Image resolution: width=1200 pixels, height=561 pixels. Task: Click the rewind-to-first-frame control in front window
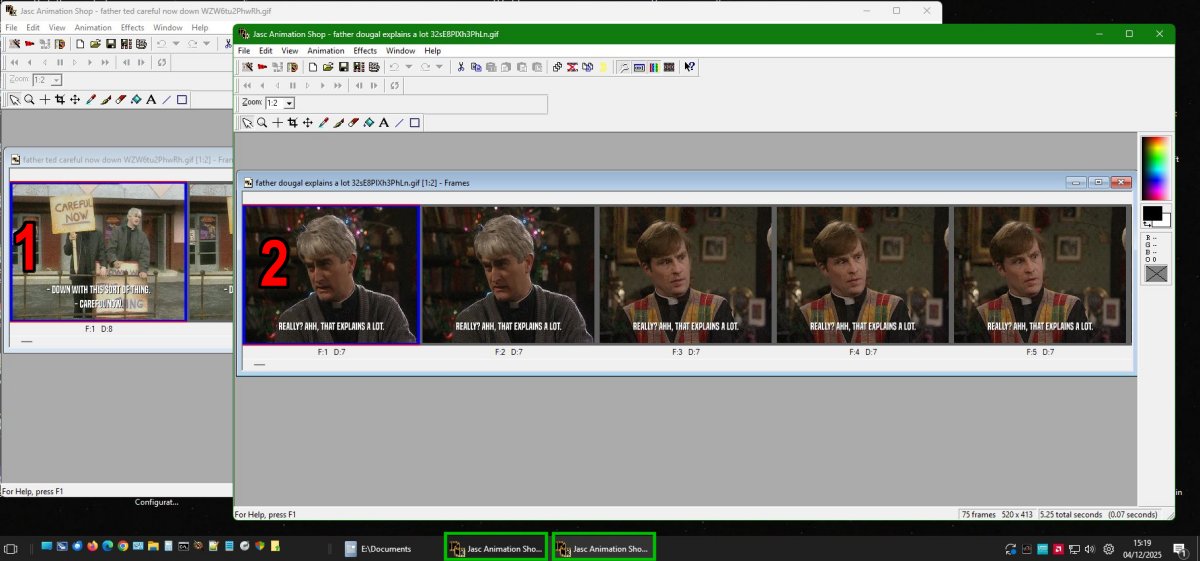pos(247,85)
